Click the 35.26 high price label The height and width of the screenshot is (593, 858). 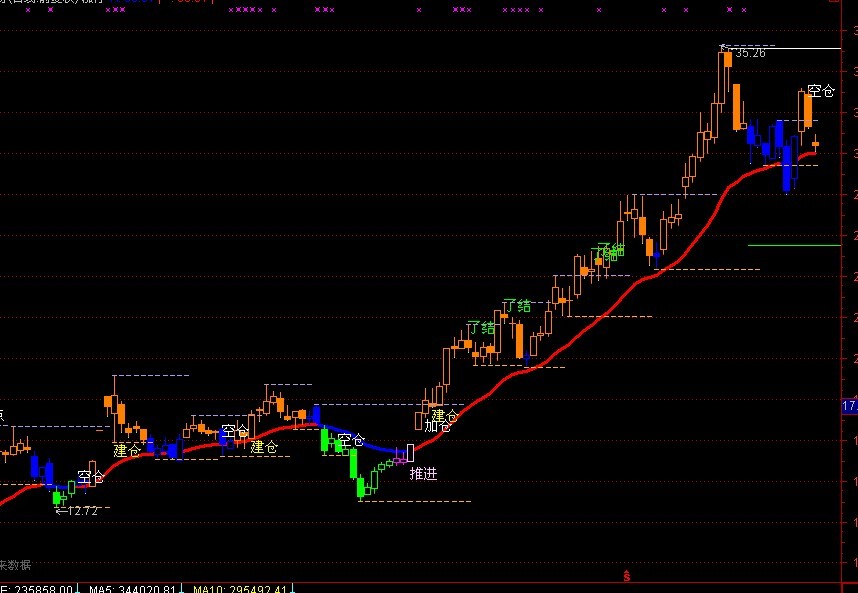pos(750,54)
